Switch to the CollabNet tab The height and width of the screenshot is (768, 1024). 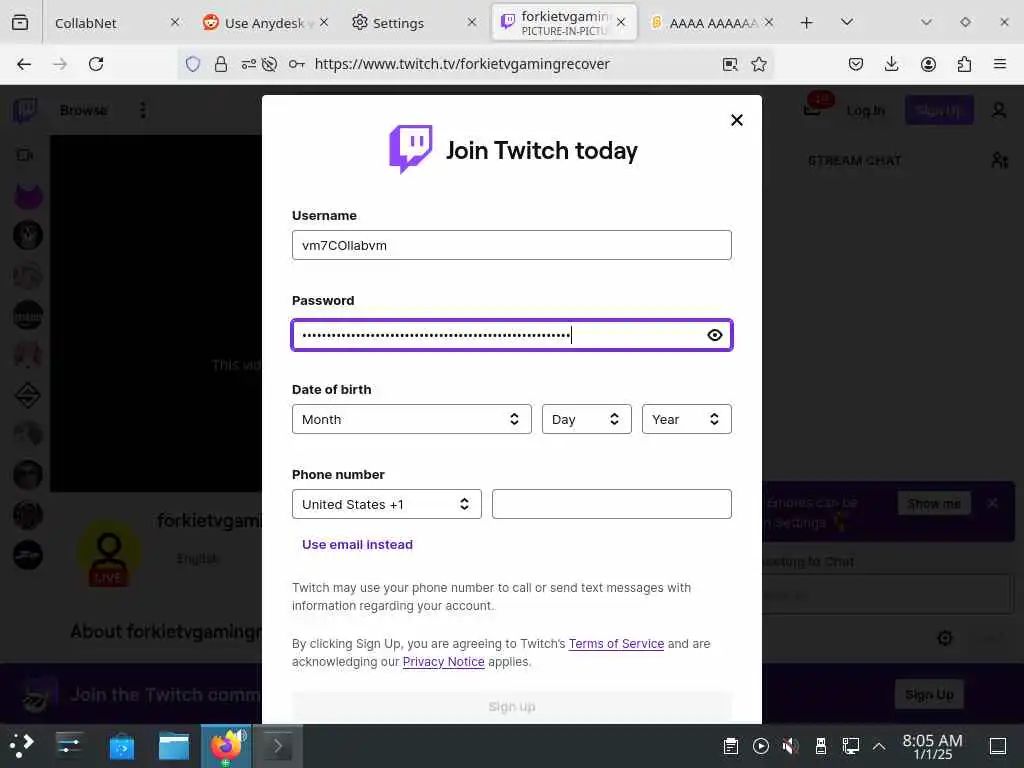click(86, 23)
